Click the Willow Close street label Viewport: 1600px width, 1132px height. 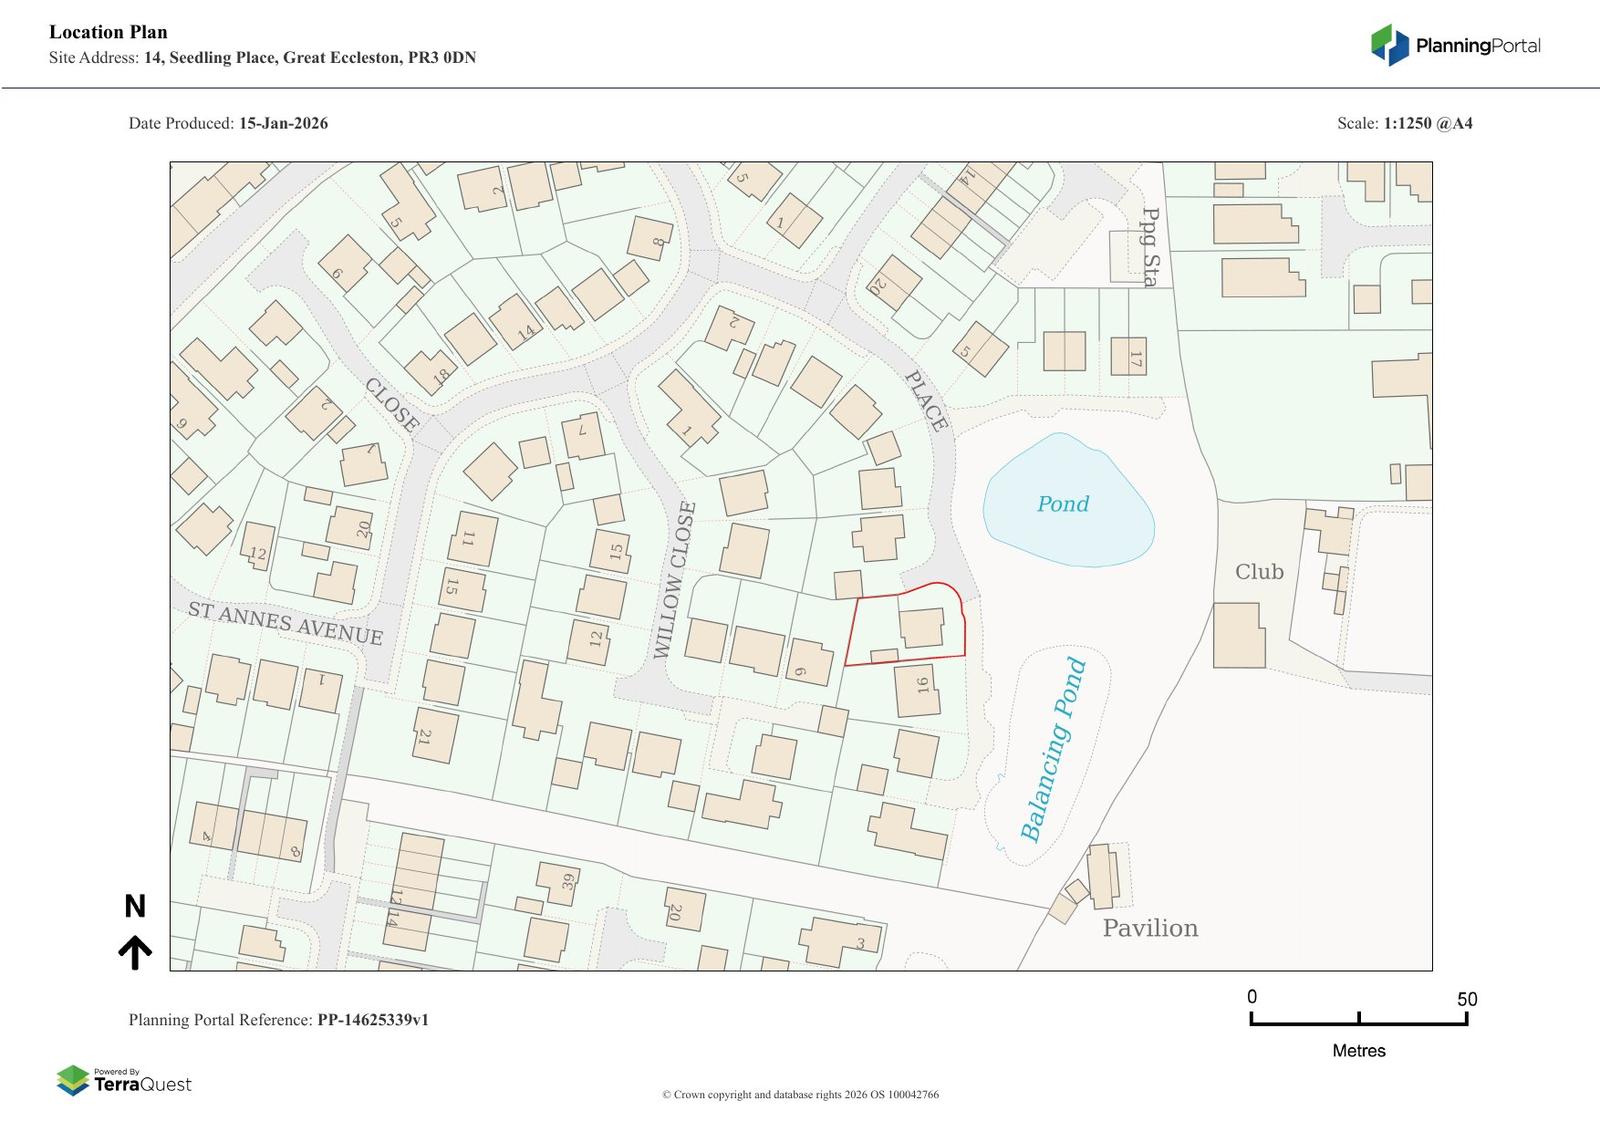pos(673,581)
